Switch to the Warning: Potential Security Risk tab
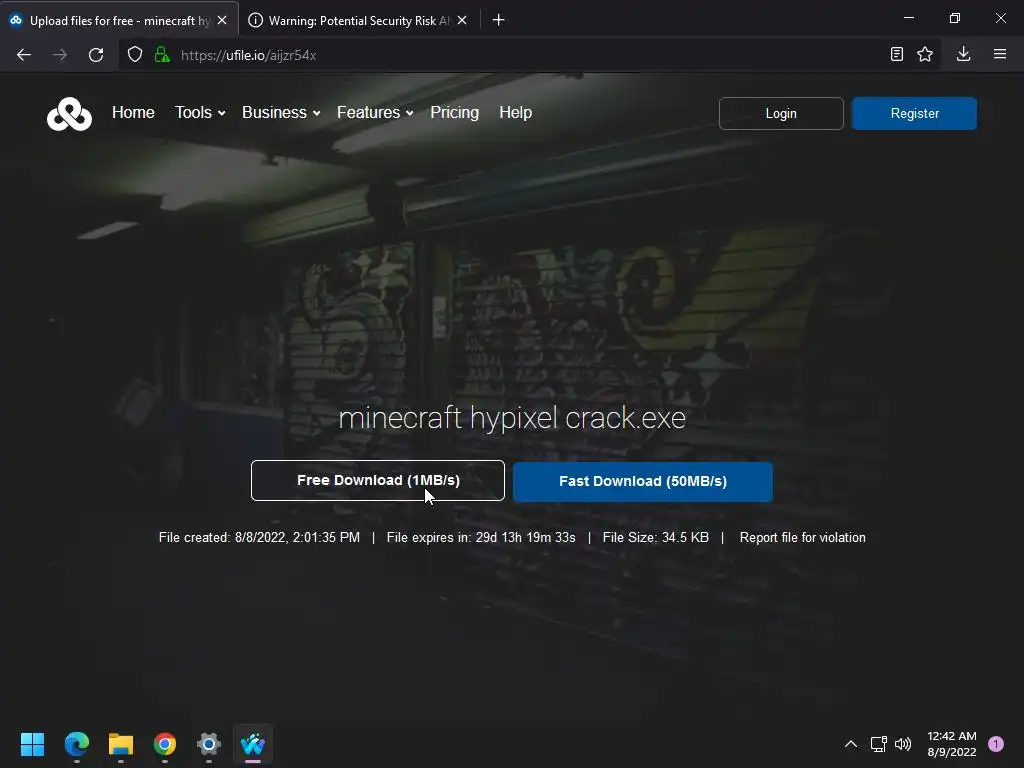The height and width of the screenshot is (768, 1024). [358, 20]
